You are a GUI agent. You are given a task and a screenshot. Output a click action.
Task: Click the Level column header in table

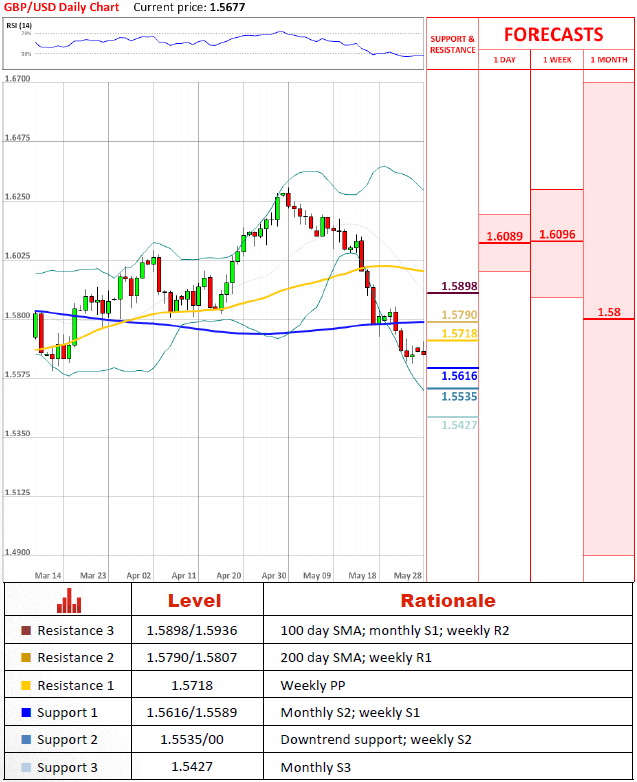coord(195,600)
